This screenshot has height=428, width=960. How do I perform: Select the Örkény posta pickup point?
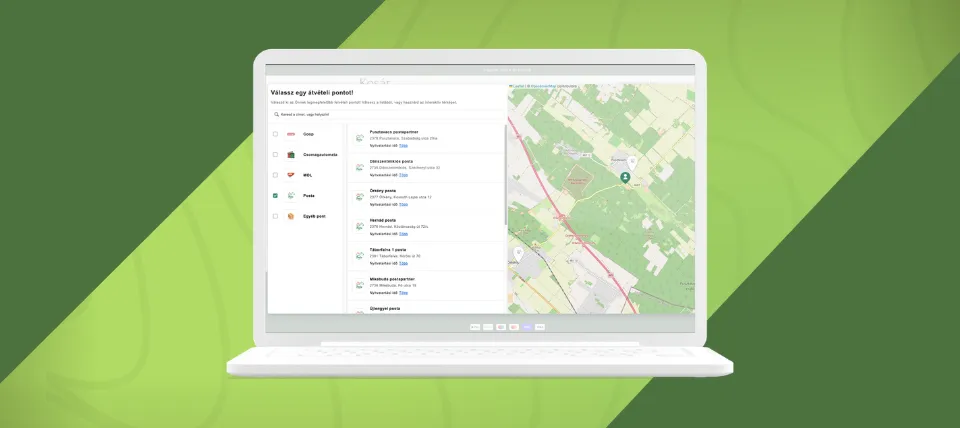click(x=426, y=198)
